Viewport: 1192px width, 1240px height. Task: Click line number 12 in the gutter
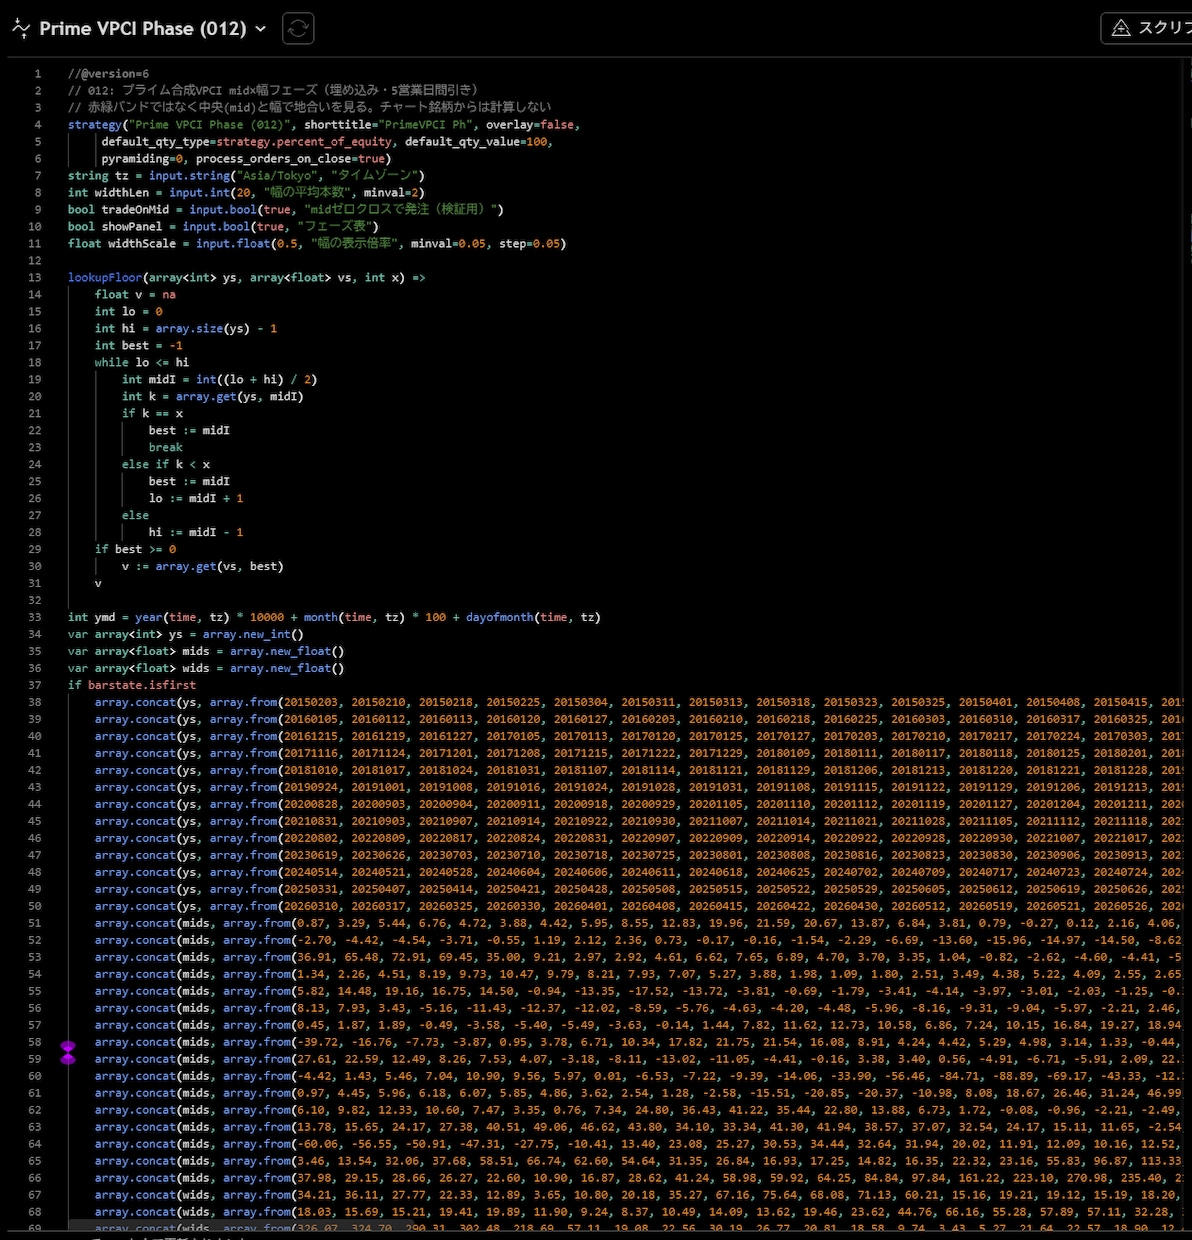click(x=35, y=261)
